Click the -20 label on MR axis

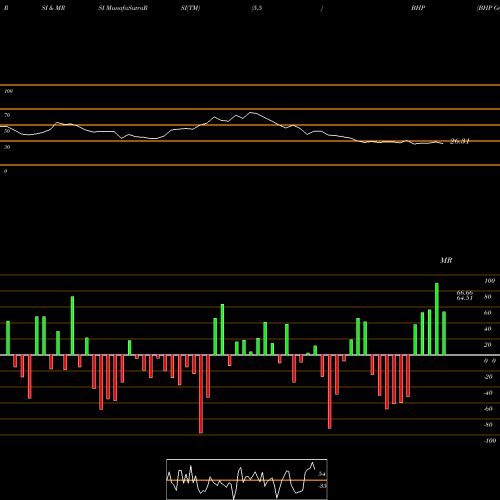(x=488, y=377)
